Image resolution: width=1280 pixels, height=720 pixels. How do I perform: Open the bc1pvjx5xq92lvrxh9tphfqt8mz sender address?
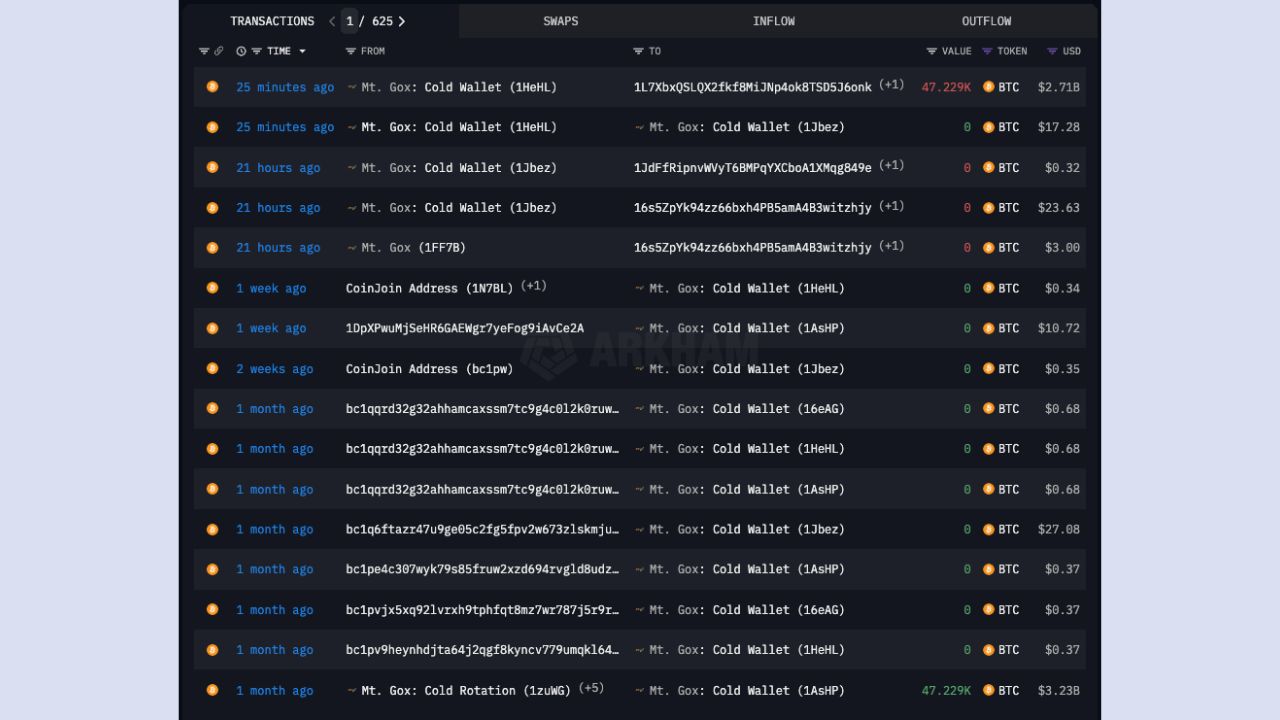point(482,610)
